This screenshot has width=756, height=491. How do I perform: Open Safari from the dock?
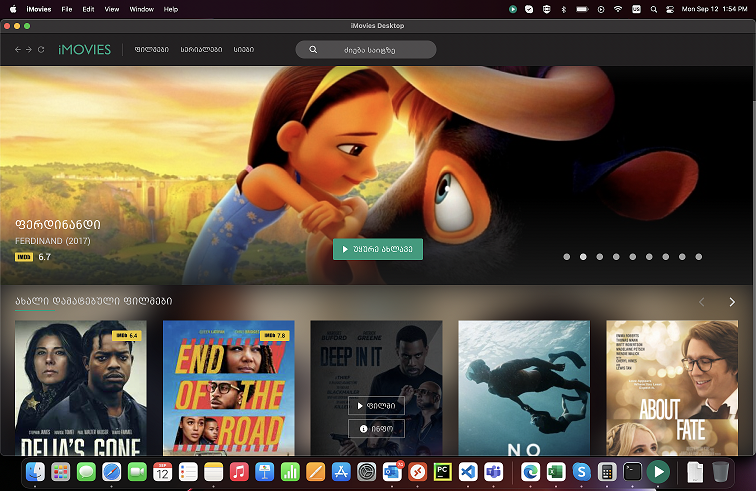pyautogui.click(x=111, y=472)
